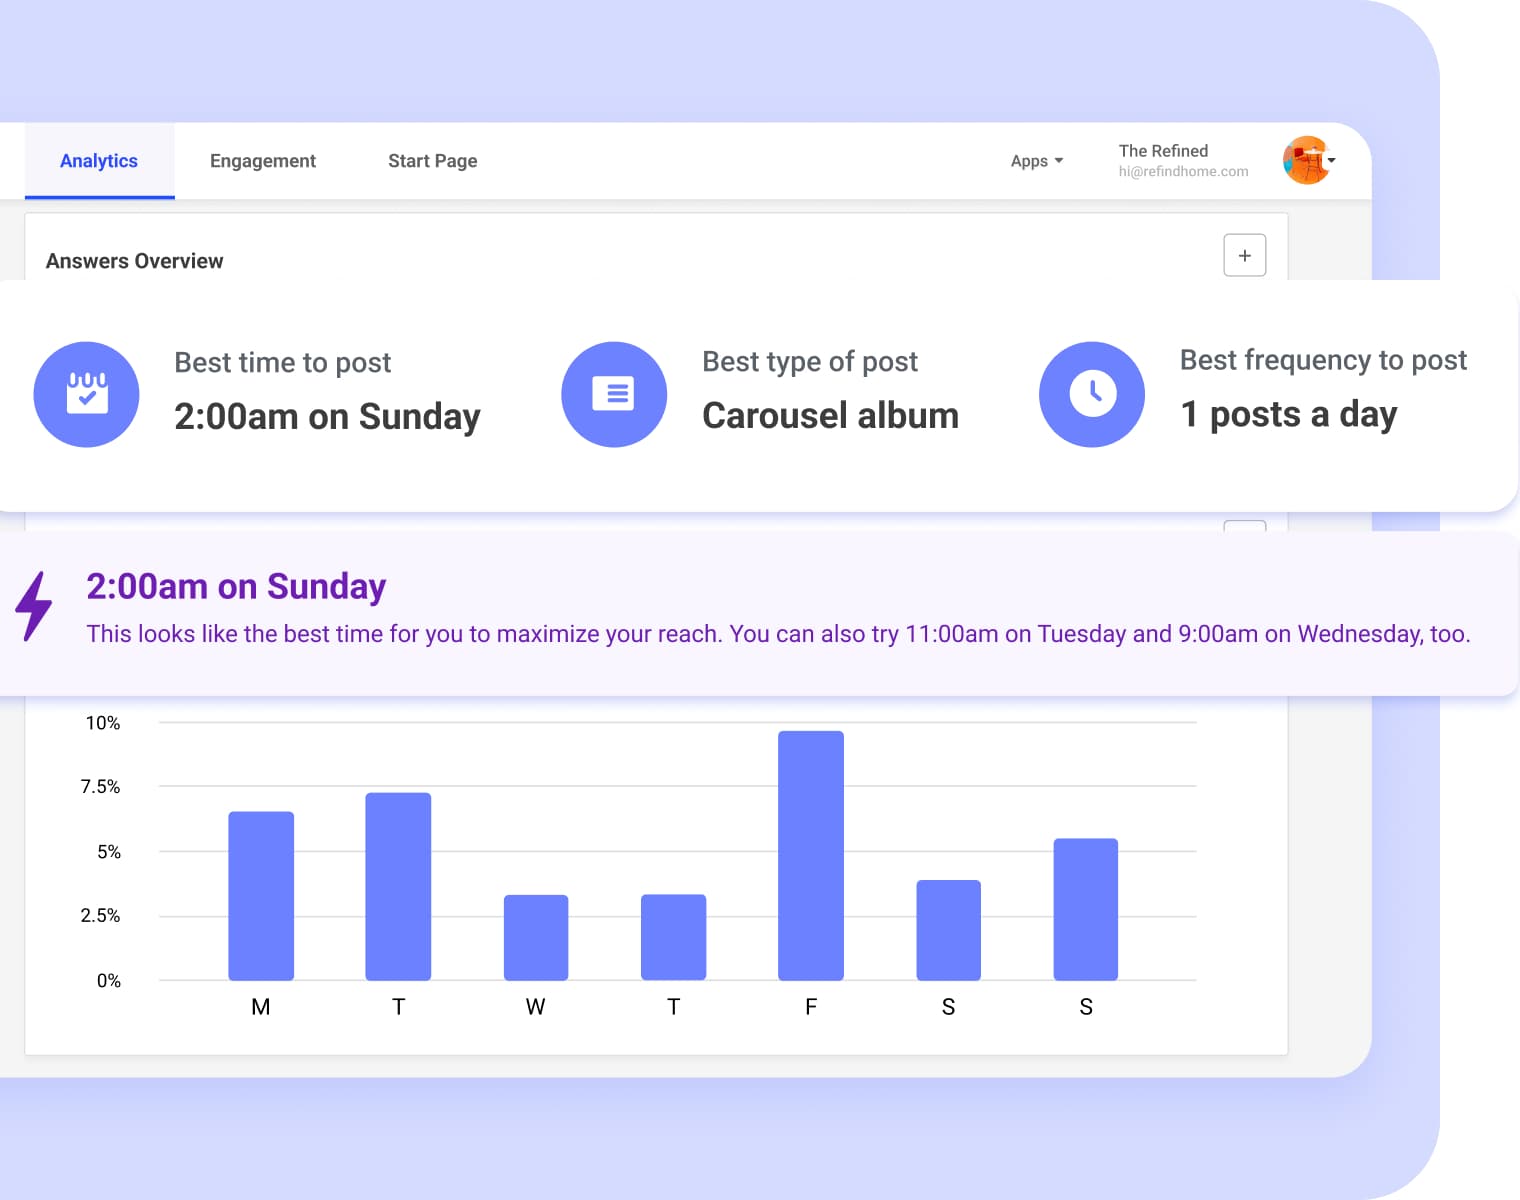The width and height of the screenshot is (1520, 1200).
Task: Click the F day label
Action: [811, 1007]
